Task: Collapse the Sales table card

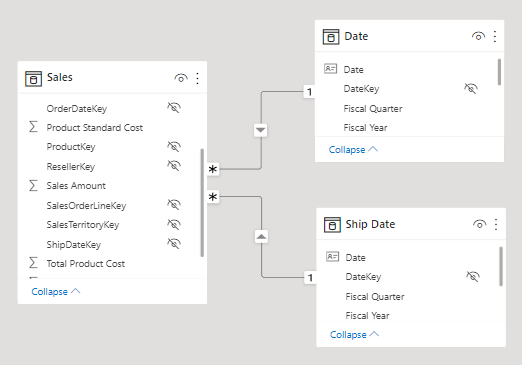Action: [56, 292]
